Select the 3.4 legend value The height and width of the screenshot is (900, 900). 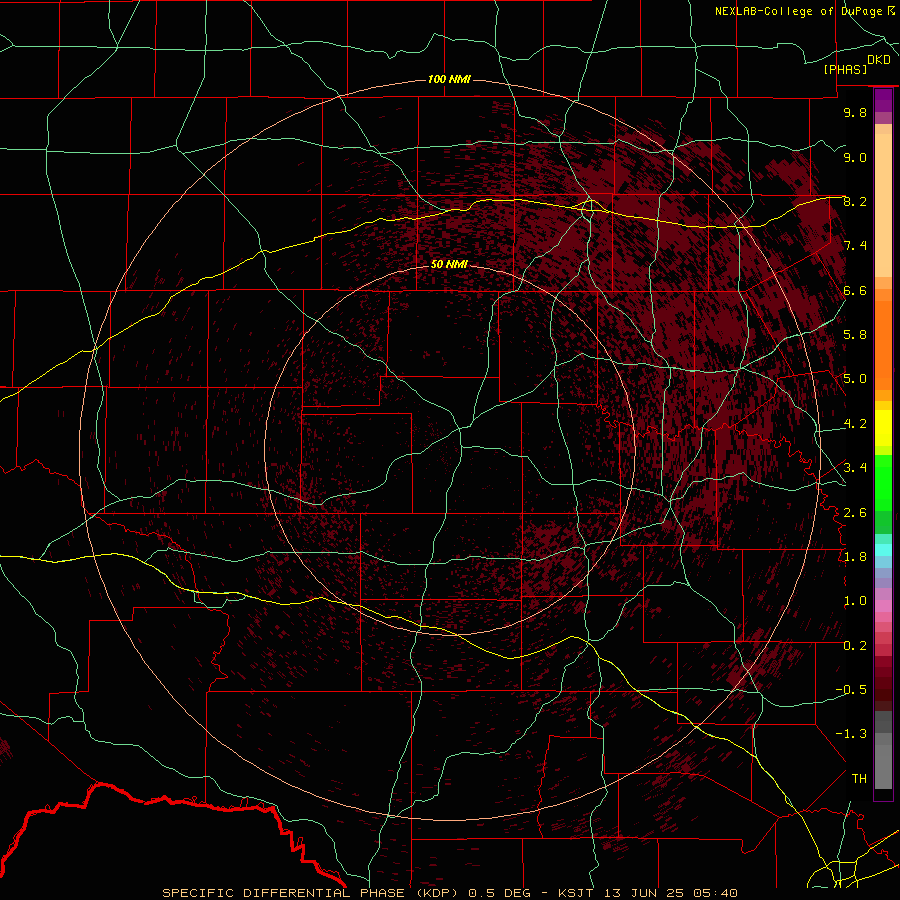(x=855, y=468)
